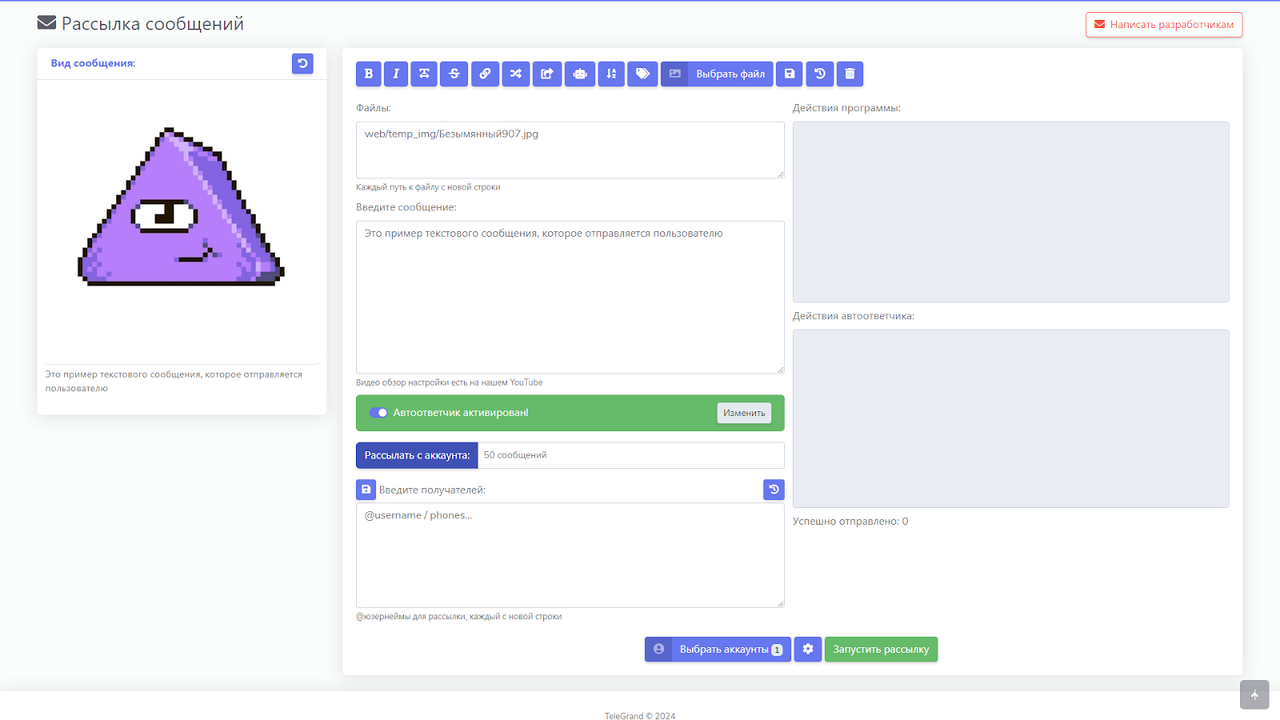Refresh the message preview panel

click(303, 63)
